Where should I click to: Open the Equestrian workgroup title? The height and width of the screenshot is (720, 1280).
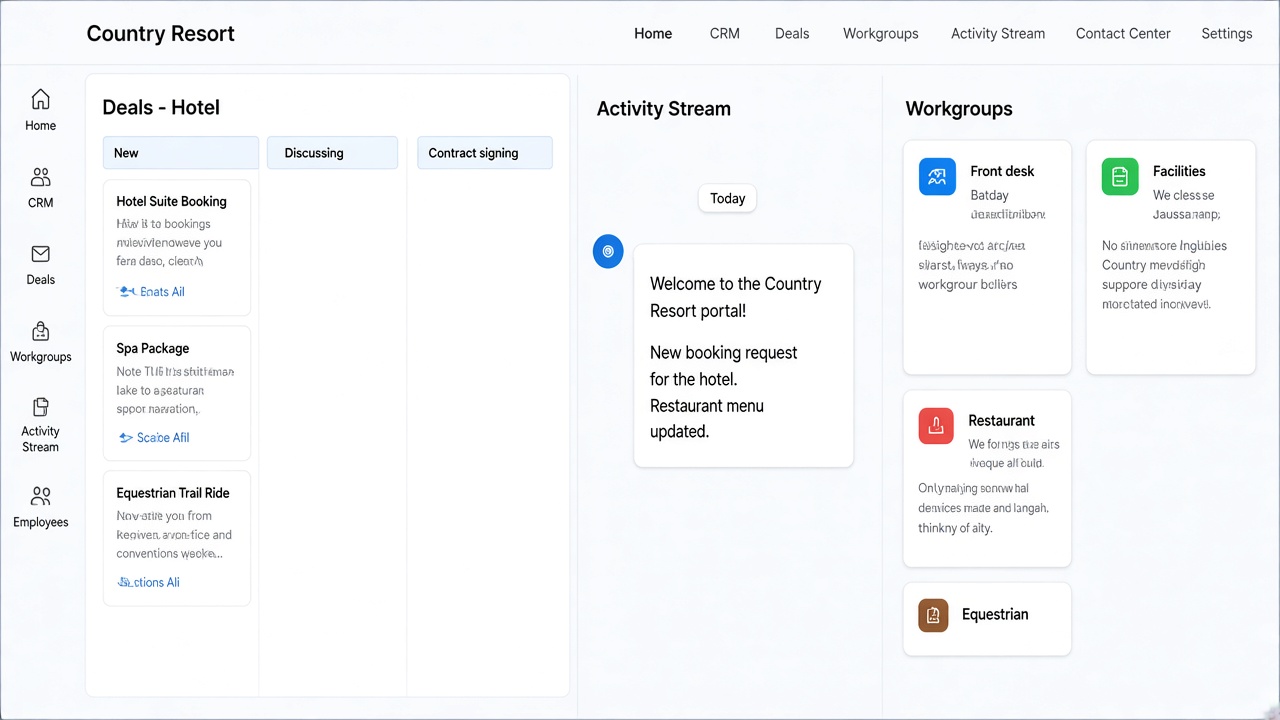(995, 615)
